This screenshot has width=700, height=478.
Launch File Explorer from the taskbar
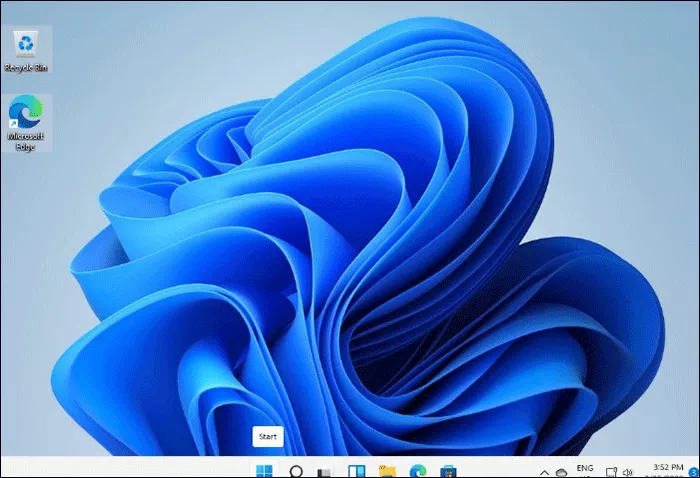point(386,470)
